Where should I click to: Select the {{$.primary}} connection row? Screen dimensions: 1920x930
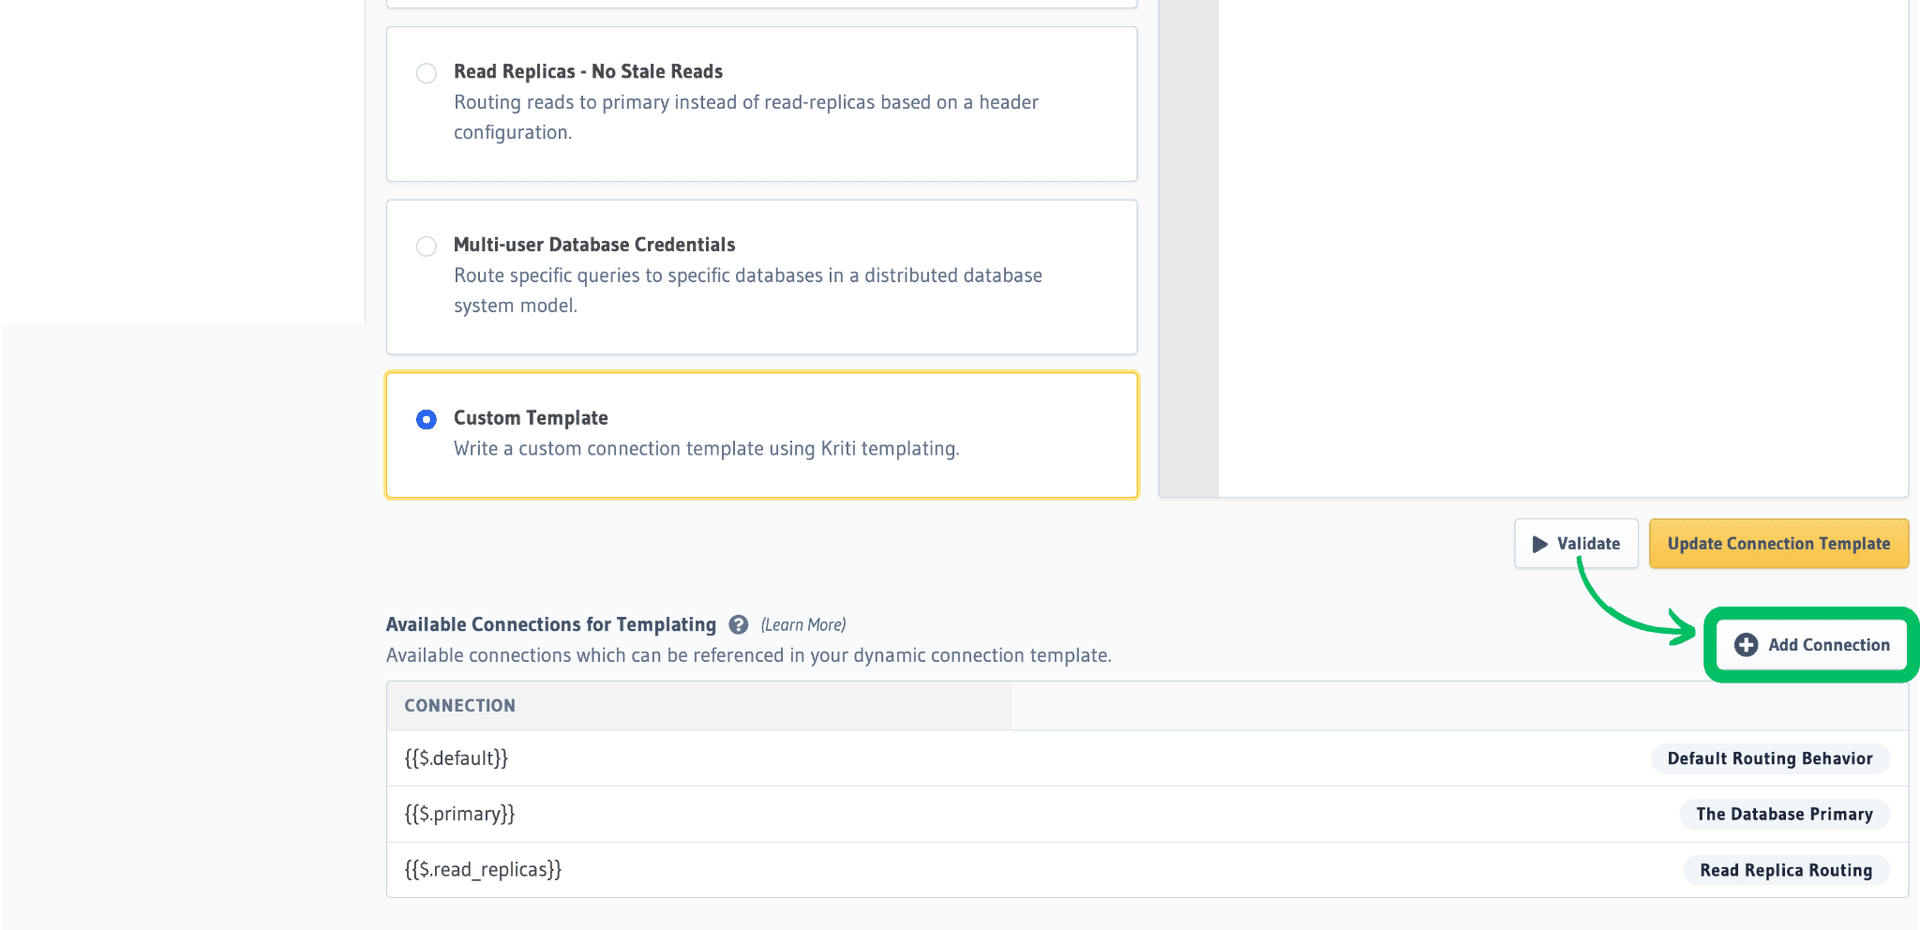point(459,814)
